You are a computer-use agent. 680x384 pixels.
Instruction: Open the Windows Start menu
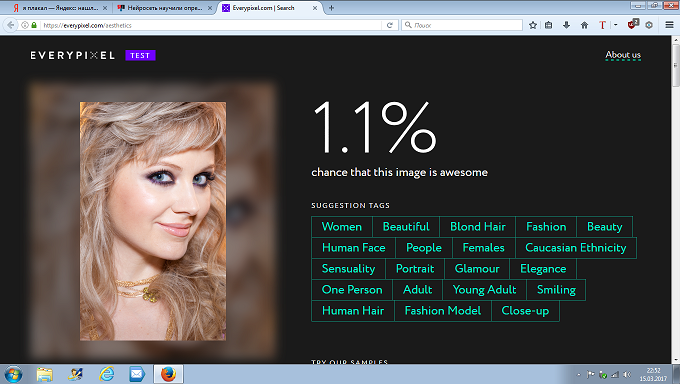(13, 374)
